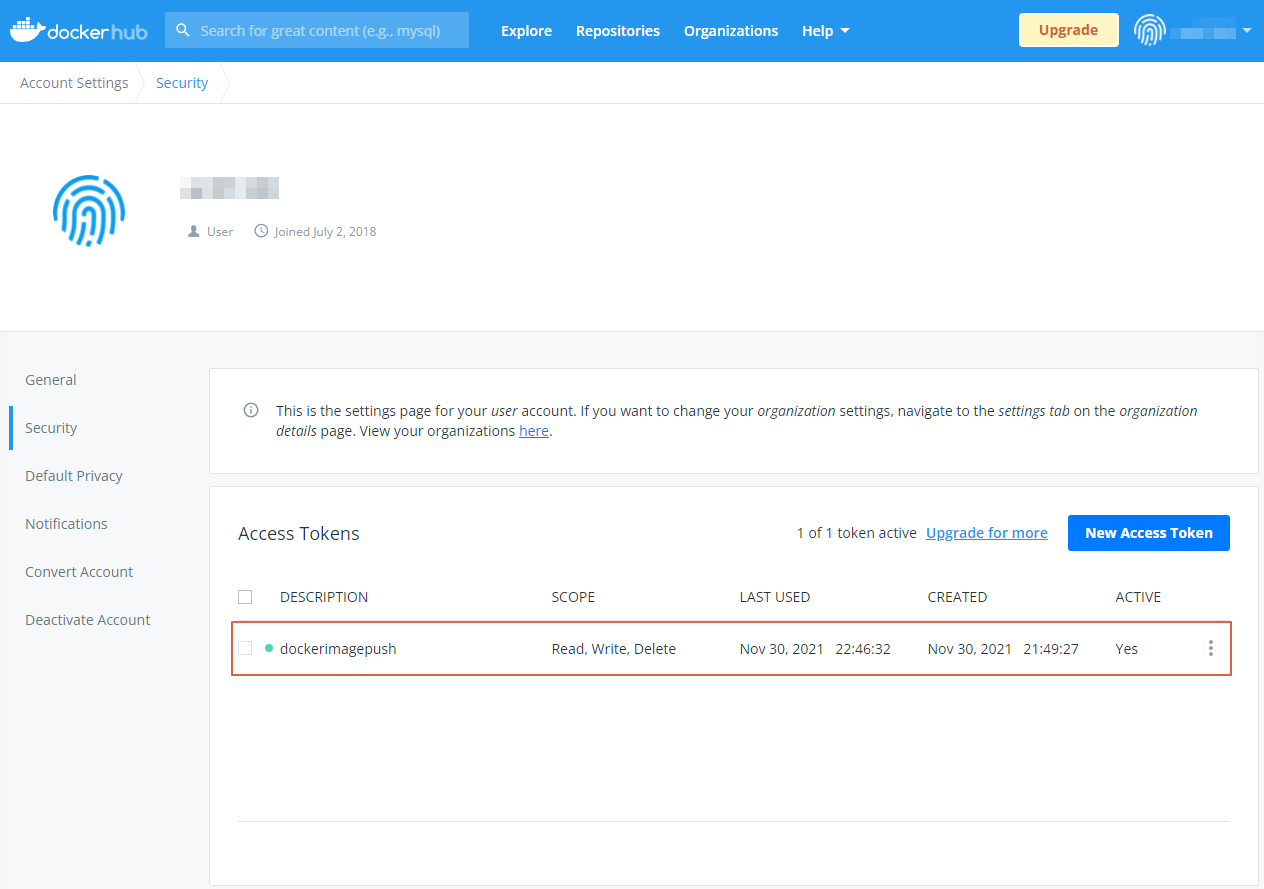
Task: Tick the select-all tokens header checkbox
Action: (x=245, y=597)
